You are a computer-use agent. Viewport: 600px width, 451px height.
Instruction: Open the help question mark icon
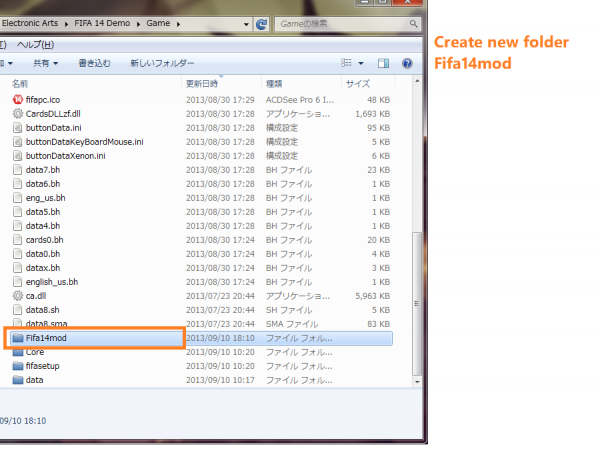click(407, 63)
